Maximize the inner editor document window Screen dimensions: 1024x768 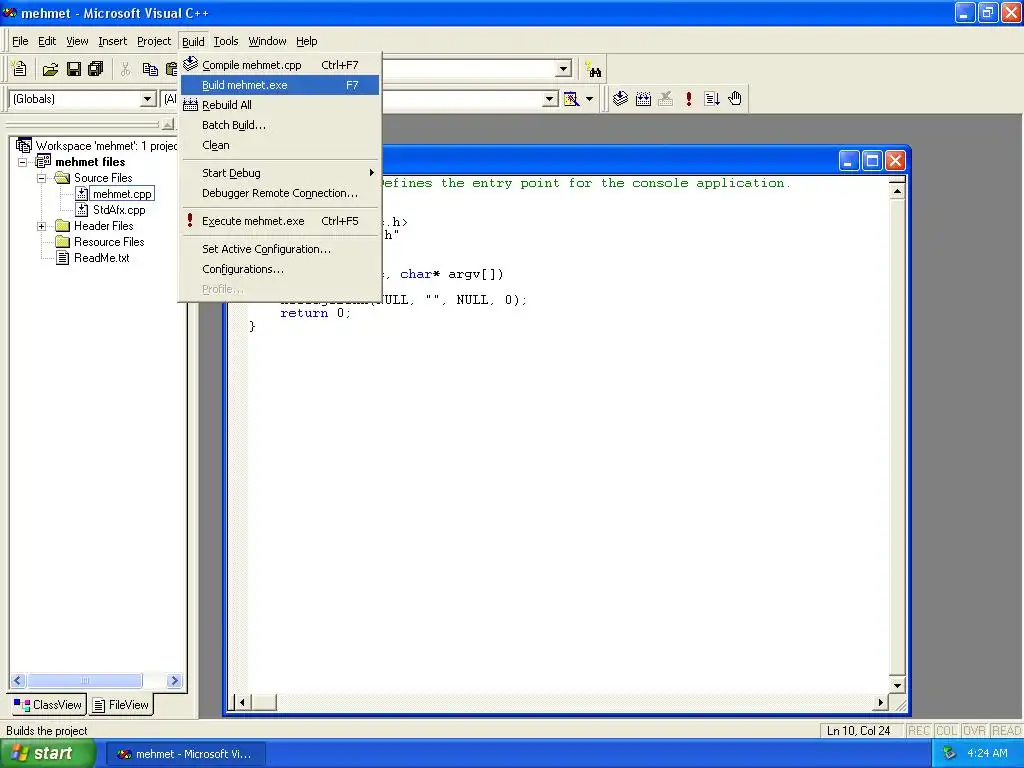(x=872, y=161)
